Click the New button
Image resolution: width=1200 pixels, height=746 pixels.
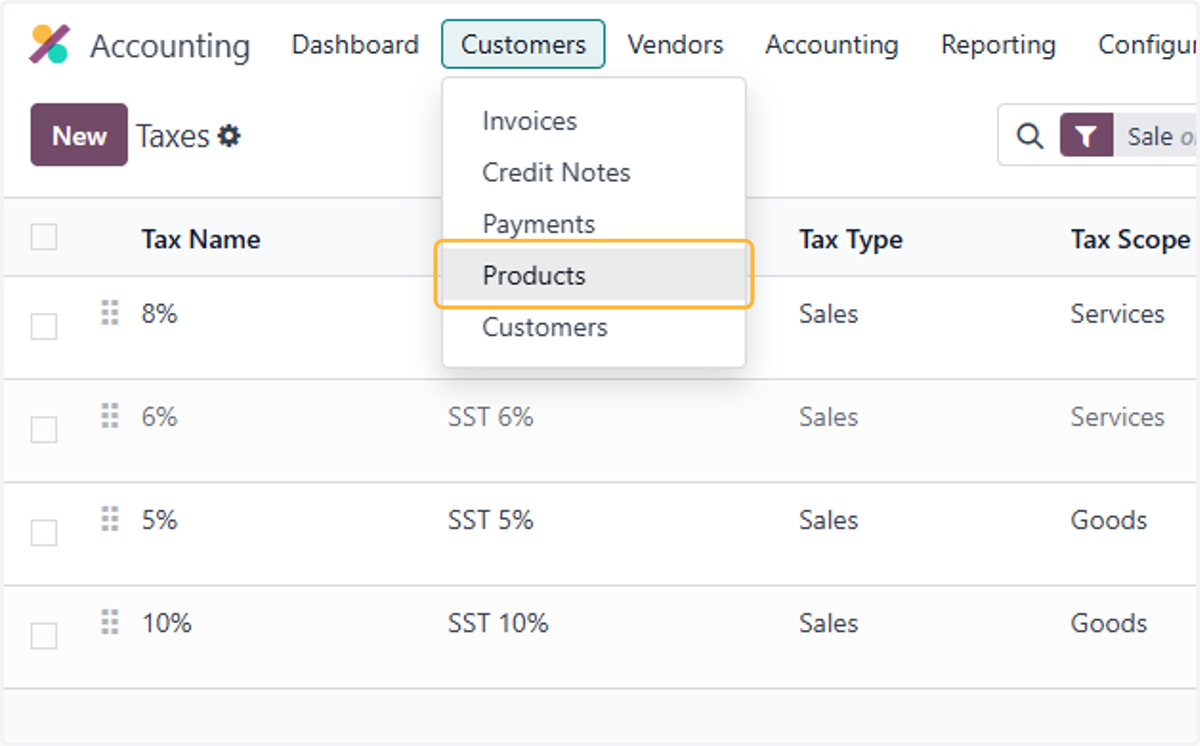[x=79, y=135]
